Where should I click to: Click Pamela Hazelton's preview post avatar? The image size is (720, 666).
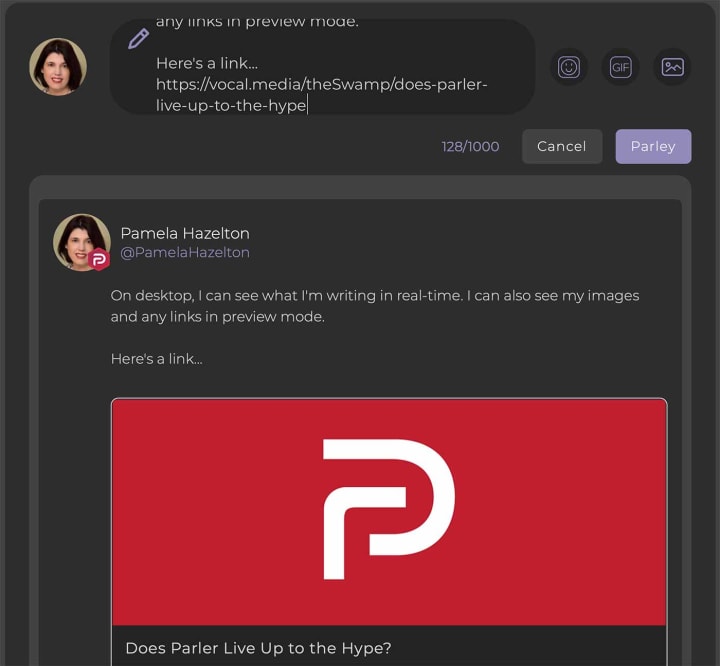pyautogui.click(x=82, y=242)
